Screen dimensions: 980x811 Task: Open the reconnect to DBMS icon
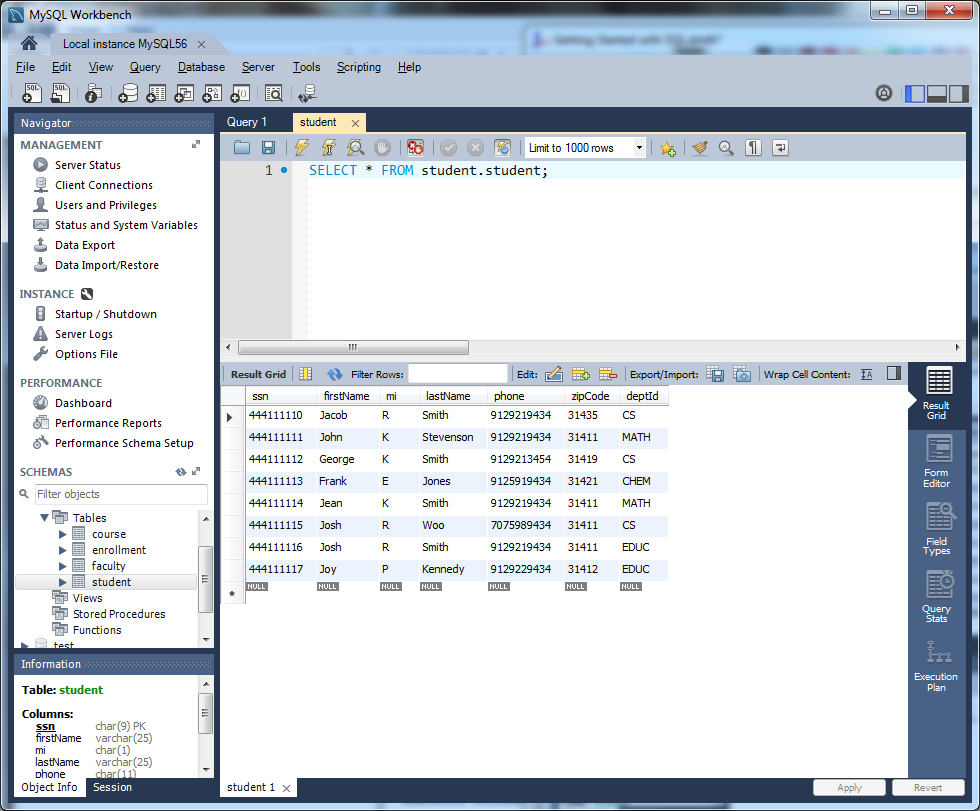pos(307,93)
